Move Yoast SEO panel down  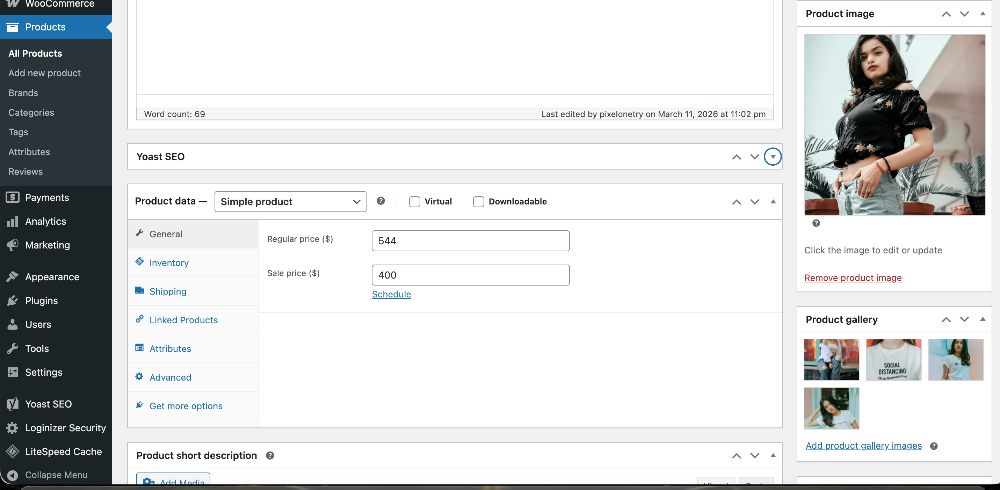click(x=754, y=157)
